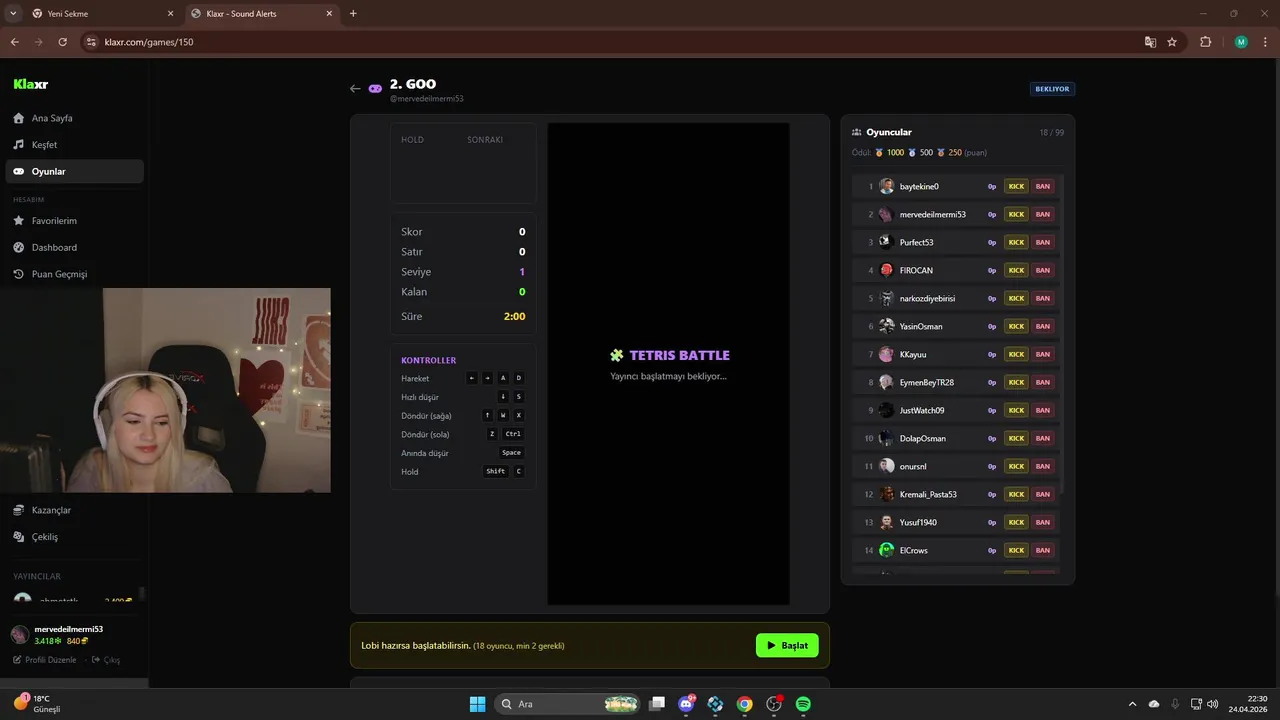Click the address bar URL

[149, 42]
